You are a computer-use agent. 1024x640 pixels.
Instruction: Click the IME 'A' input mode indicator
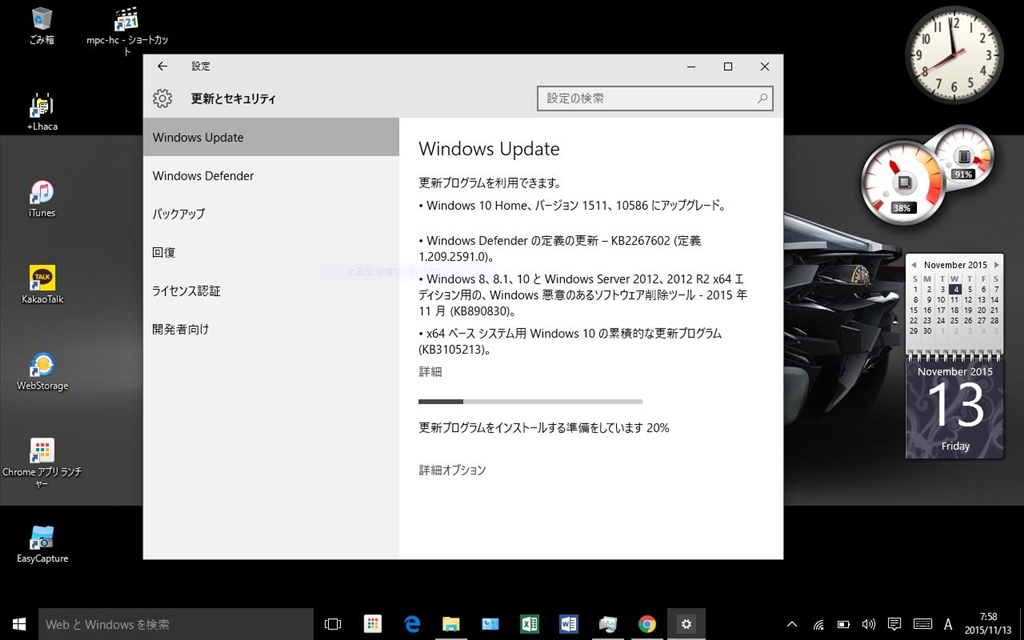948,624
